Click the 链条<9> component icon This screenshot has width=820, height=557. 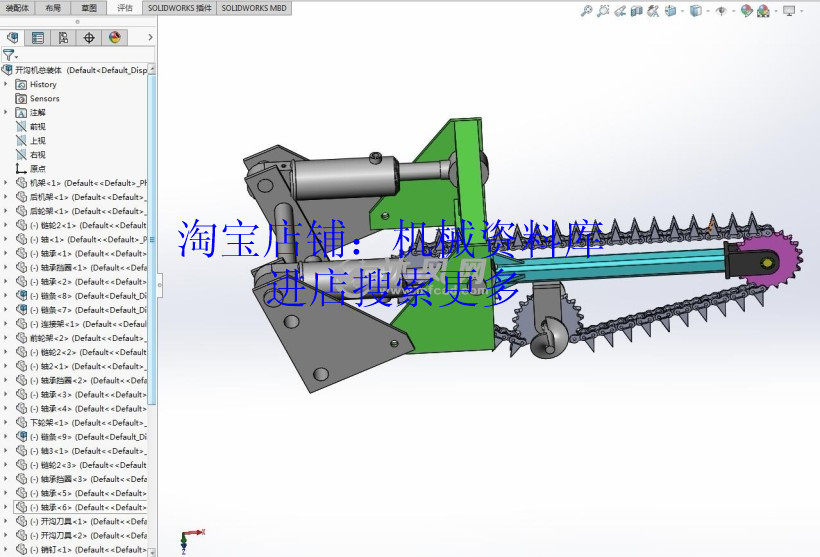click(x=21, y=437)
